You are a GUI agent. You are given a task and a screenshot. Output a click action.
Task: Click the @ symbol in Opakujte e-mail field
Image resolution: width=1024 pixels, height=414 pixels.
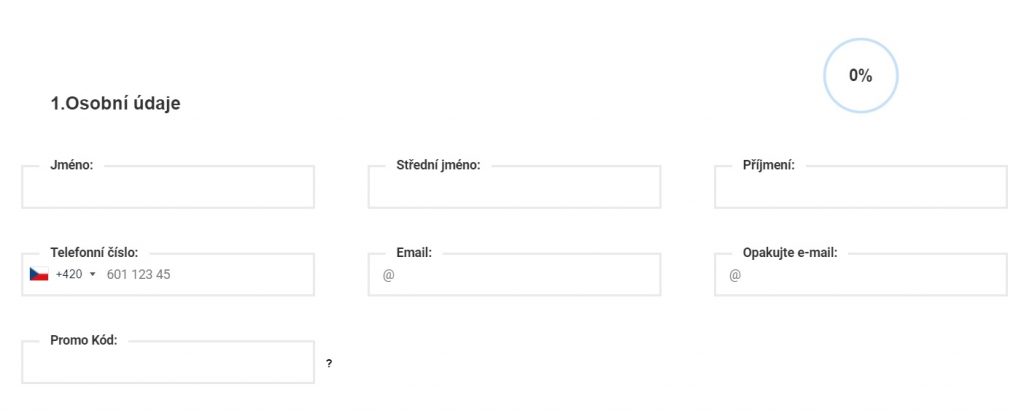(x=734, y=275)
